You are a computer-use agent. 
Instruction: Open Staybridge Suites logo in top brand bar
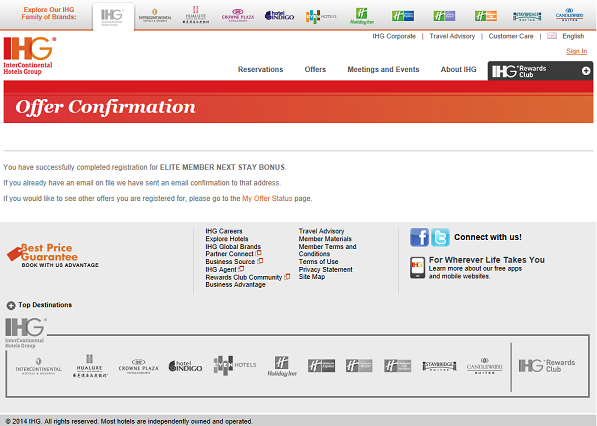coord(527,16)
